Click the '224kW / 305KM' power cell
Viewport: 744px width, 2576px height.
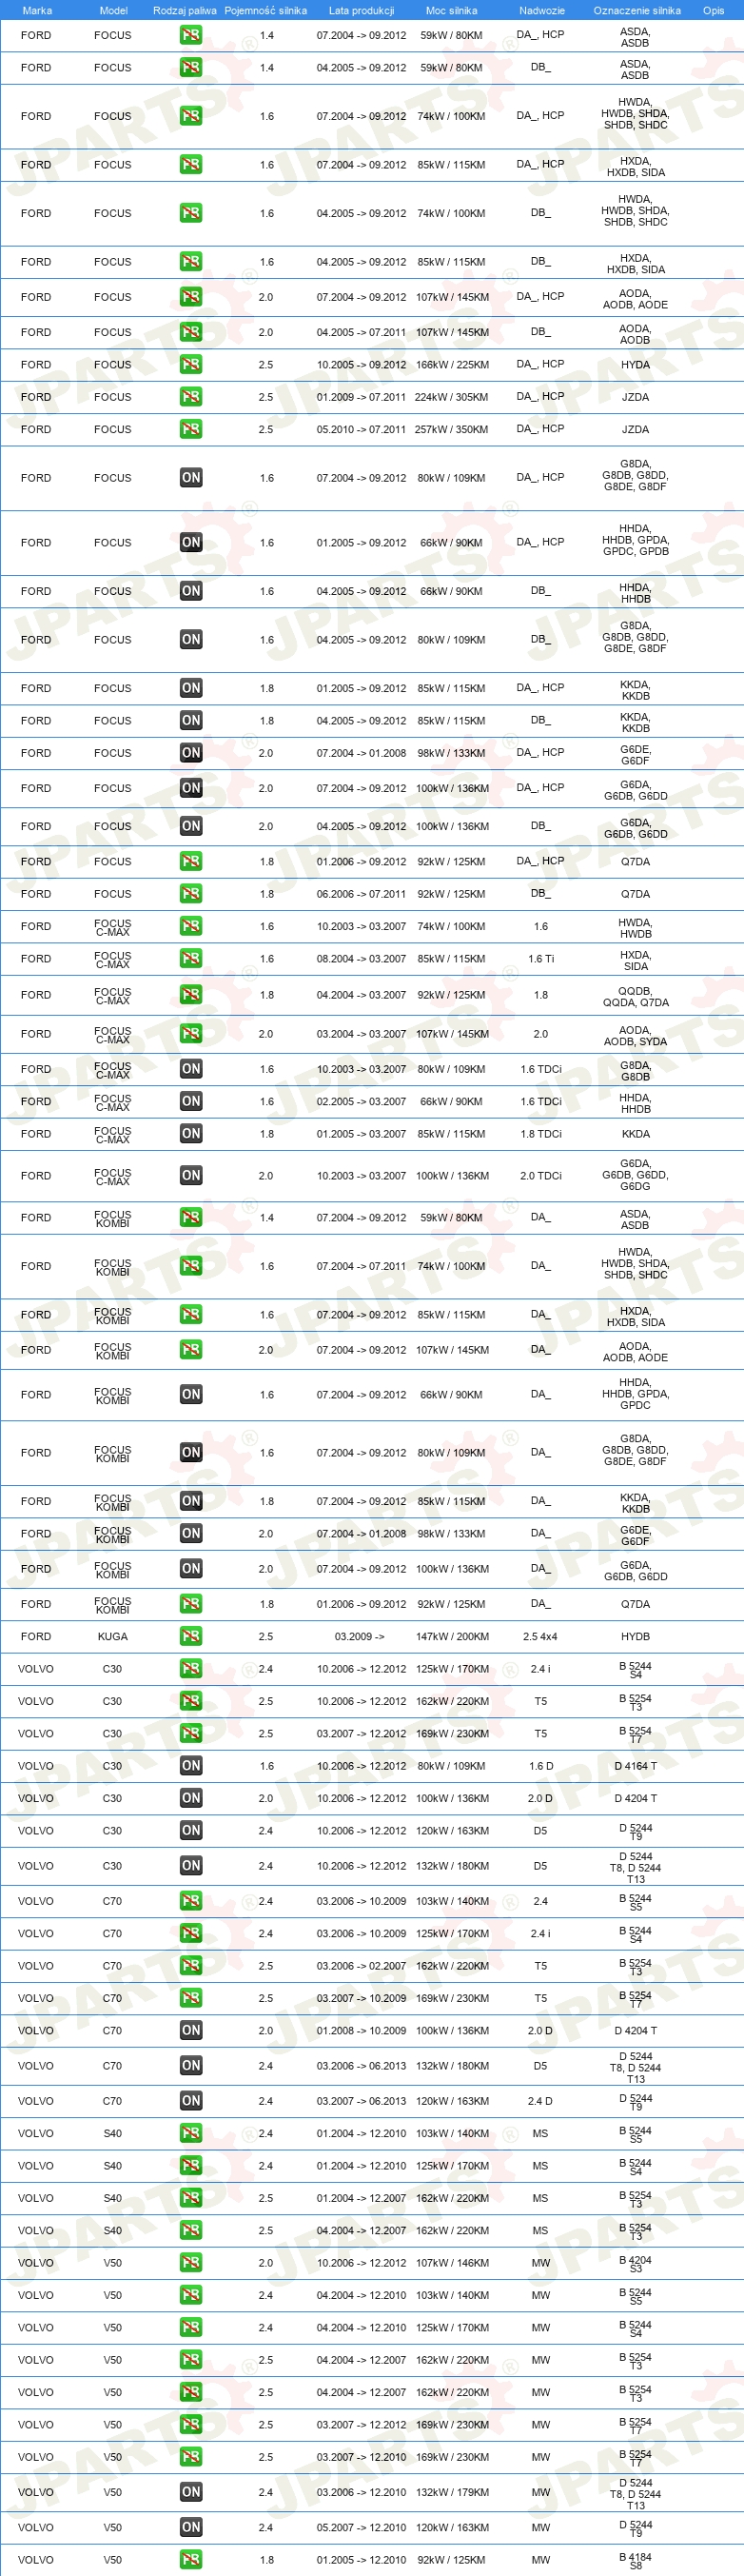[x=451, y=397]
